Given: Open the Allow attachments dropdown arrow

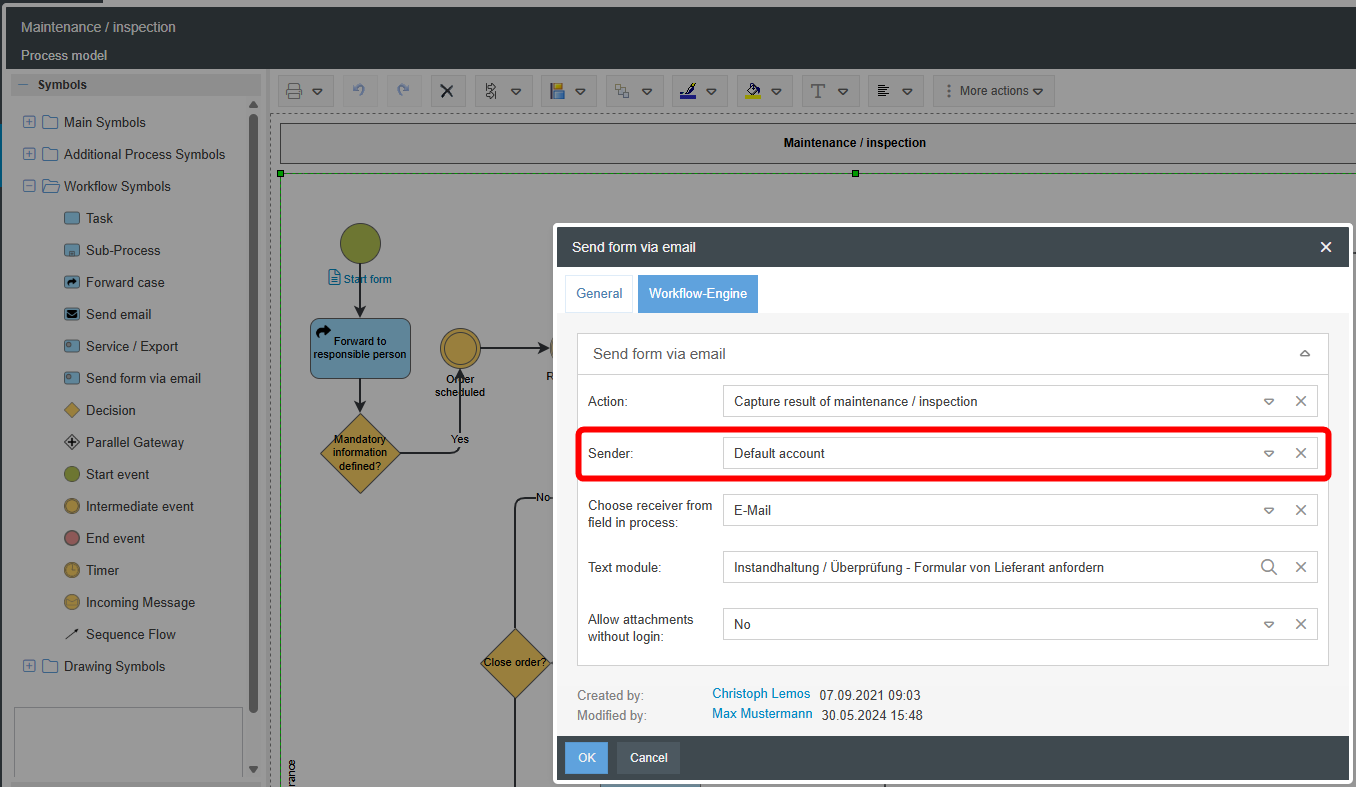Looking at the screenshot, I should [x=1269, y=624].
